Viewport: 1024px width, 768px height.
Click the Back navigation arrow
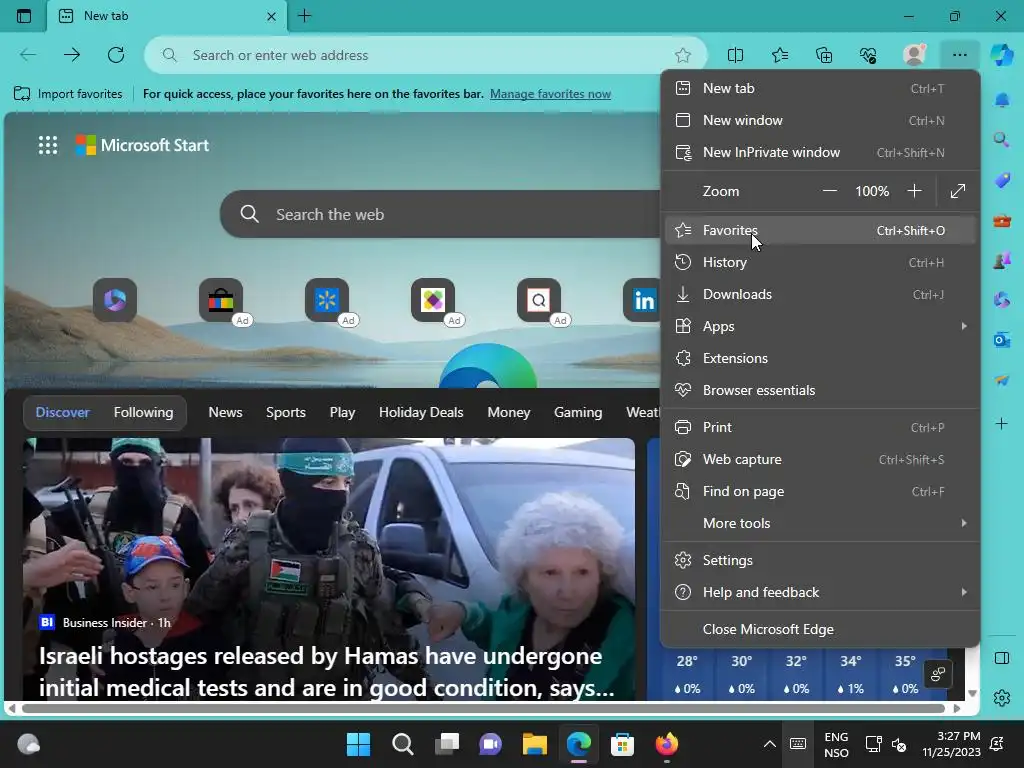[x=28, y=55]
